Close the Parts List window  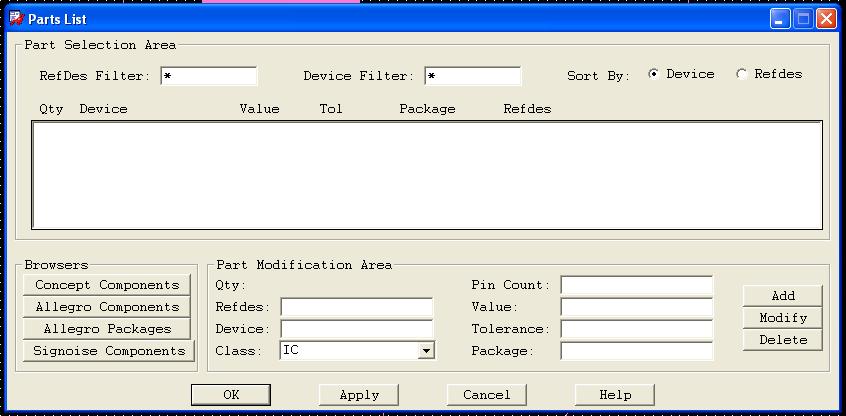pyautogui.click(x=826, y=19)
